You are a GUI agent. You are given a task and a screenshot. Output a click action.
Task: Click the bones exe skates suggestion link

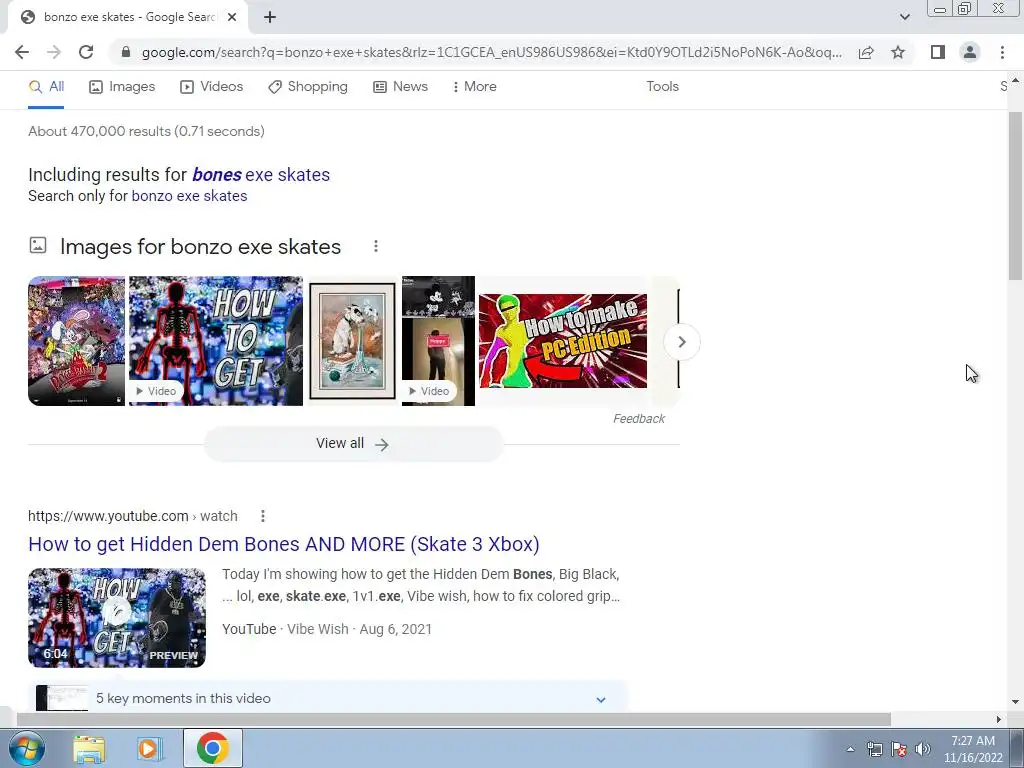261,174
